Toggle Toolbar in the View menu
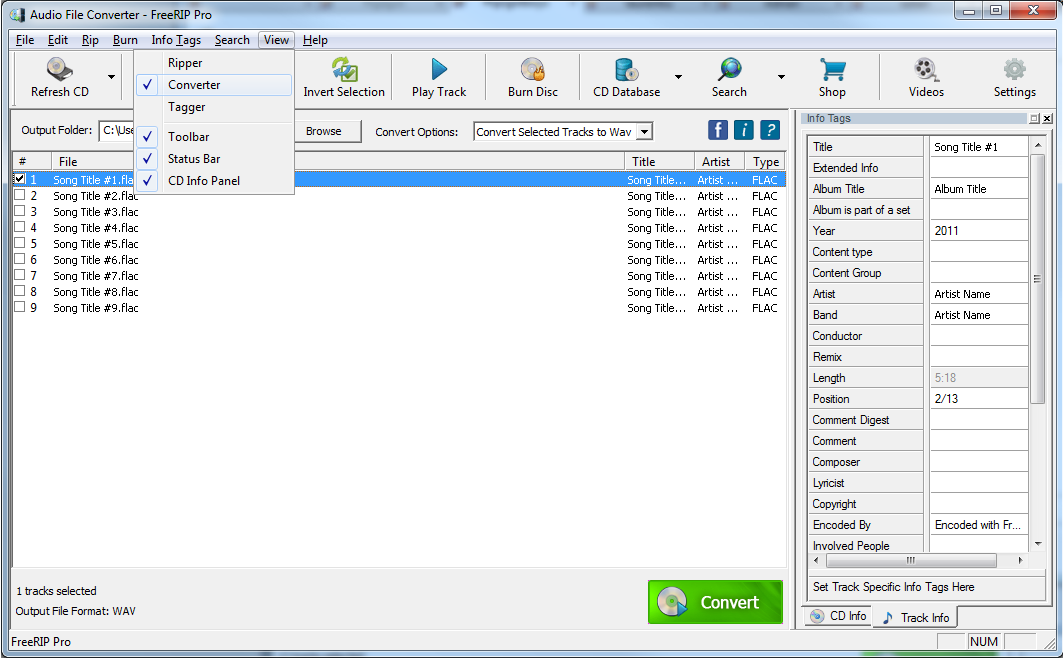The width and height of the screenshot is (1063, 658). coord(214,136)
